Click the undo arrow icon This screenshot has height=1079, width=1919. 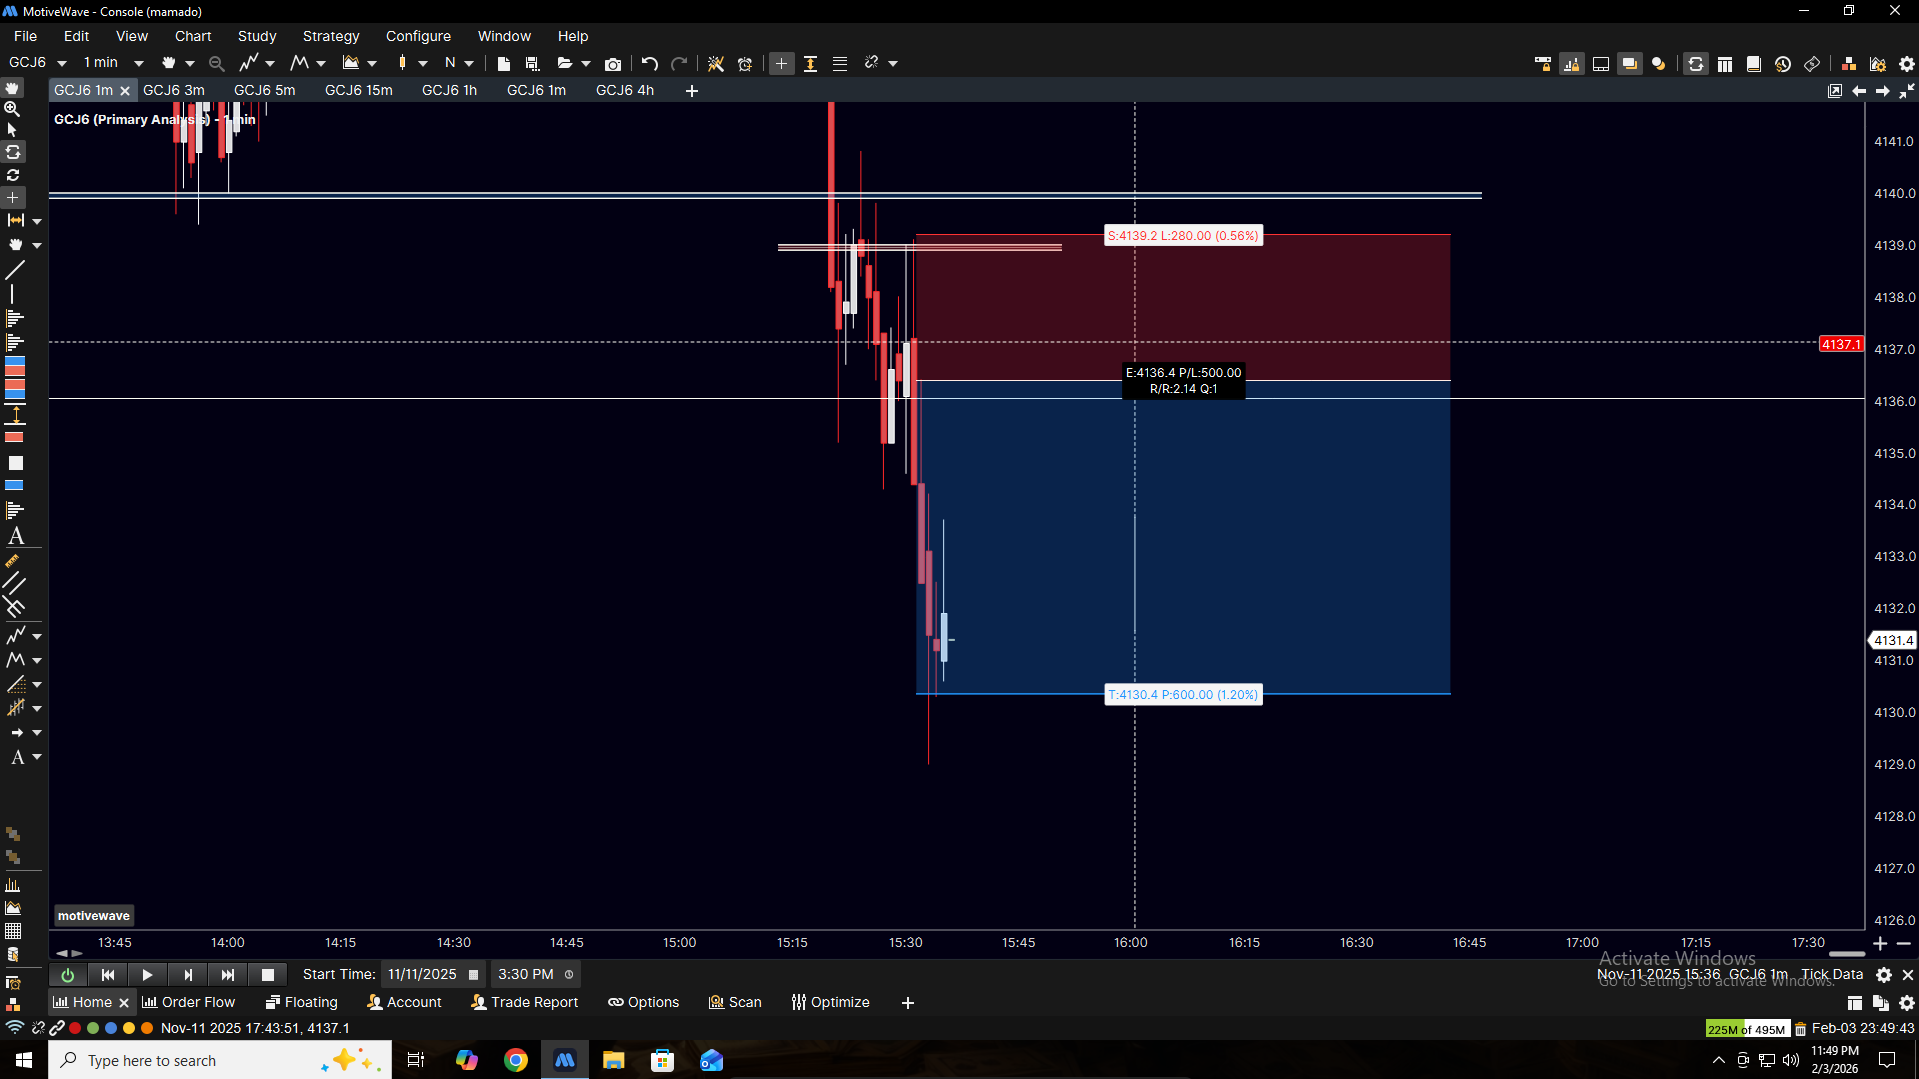(x=650, y=63)
